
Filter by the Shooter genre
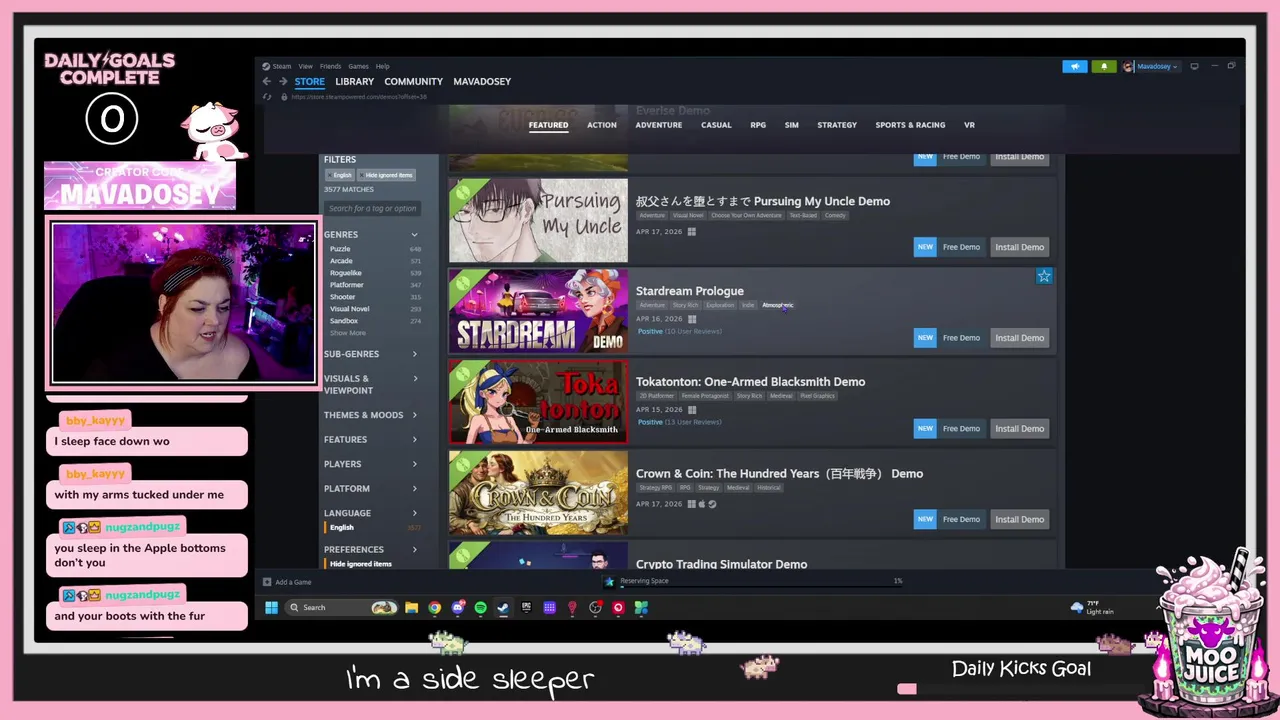point(375,297)
